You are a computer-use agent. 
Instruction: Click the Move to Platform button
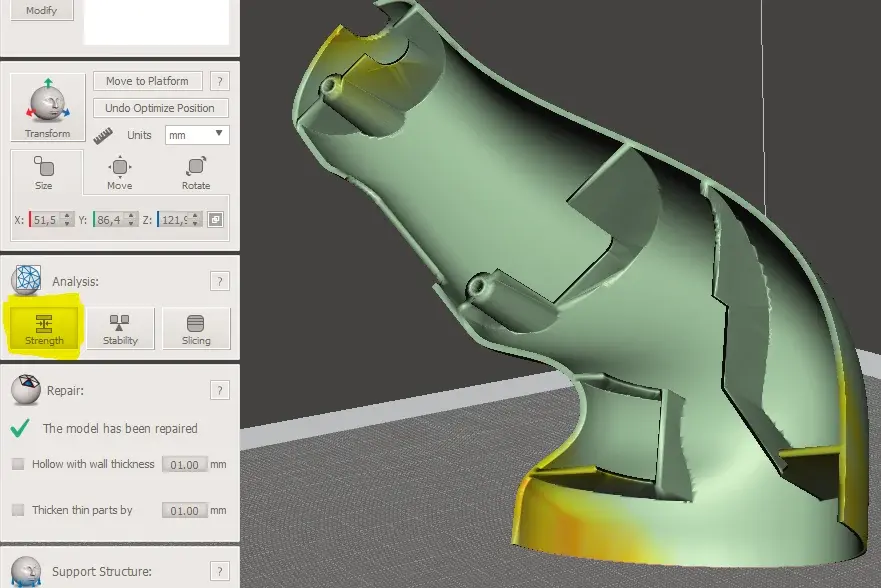[148, 82]
